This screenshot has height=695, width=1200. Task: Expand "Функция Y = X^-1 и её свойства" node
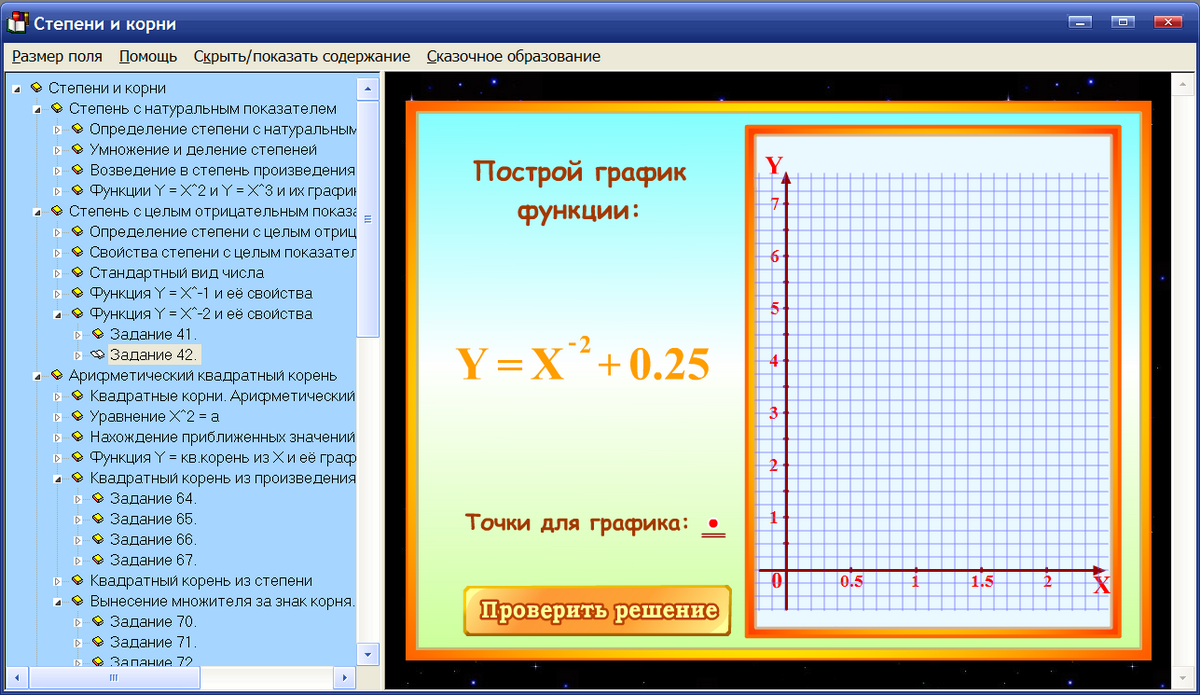click(55, 292)
